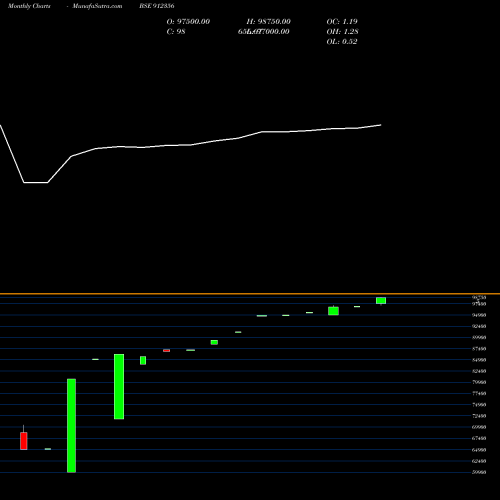Screen dimensions: 500x500
Task: Click the price axis label starting 72
Action: (x=479, y=416)
